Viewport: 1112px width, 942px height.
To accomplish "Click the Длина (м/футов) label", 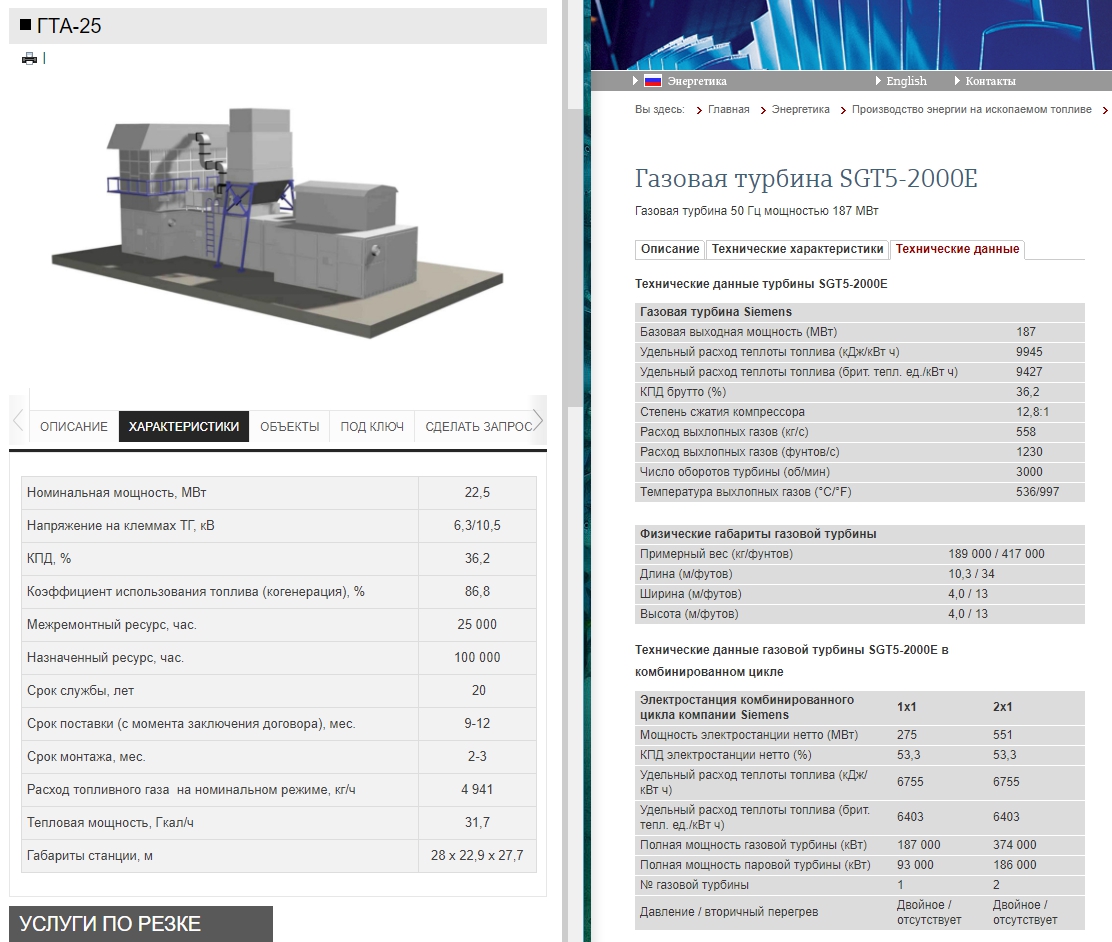I will coord(686,574).
